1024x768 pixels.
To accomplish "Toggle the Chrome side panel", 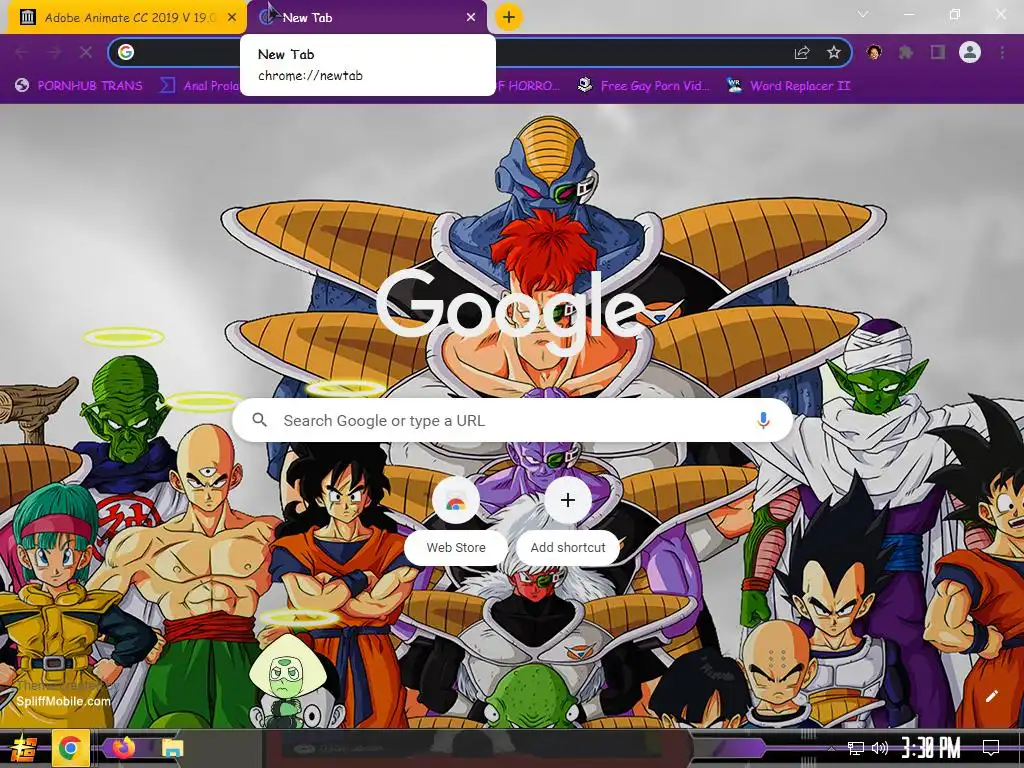I will coord(938,52).
